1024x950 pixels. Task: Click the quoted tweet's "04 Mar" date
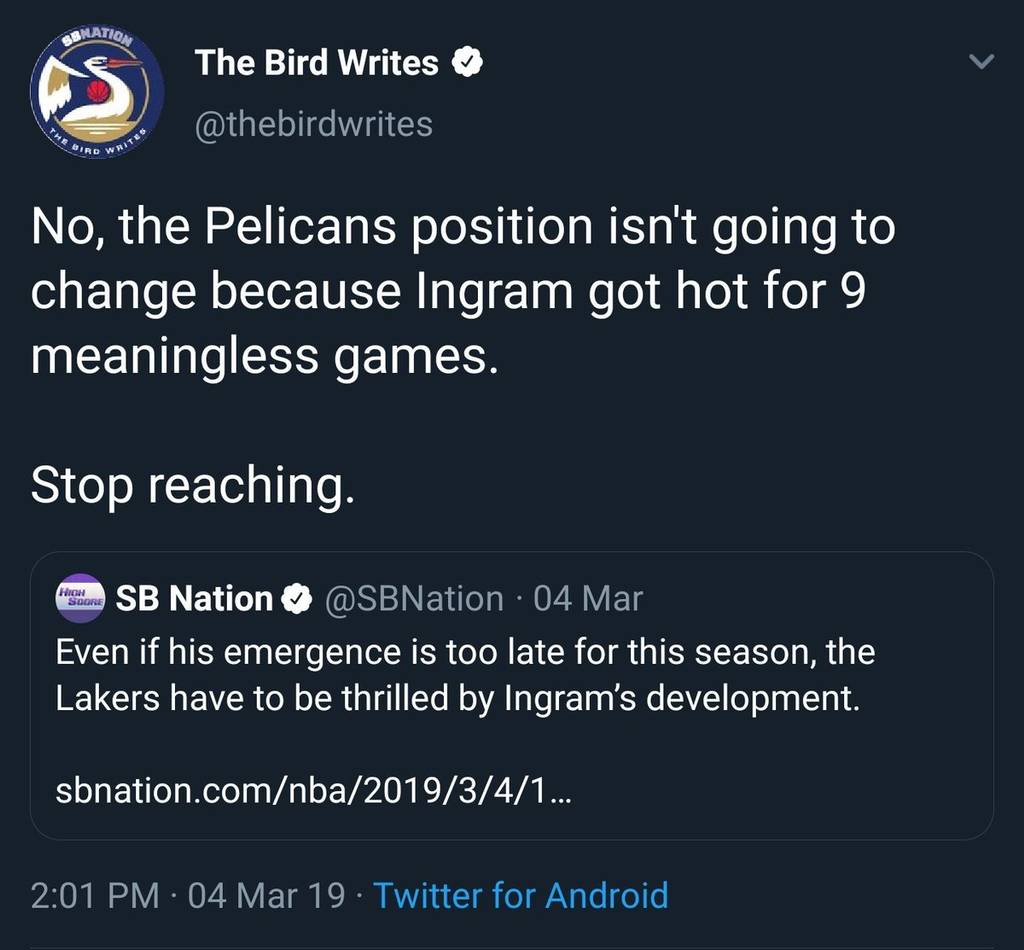[x=588, y=599]
